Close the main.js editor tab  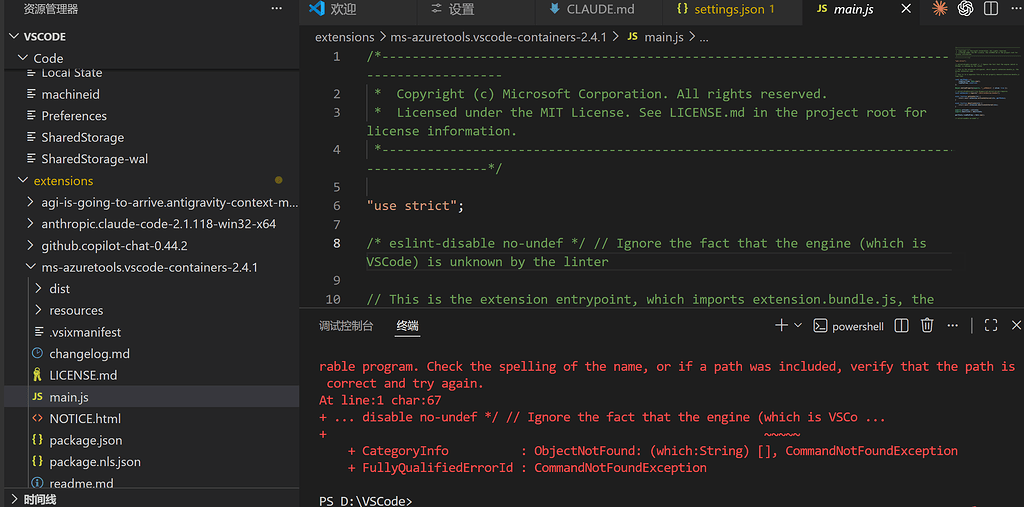906,9
